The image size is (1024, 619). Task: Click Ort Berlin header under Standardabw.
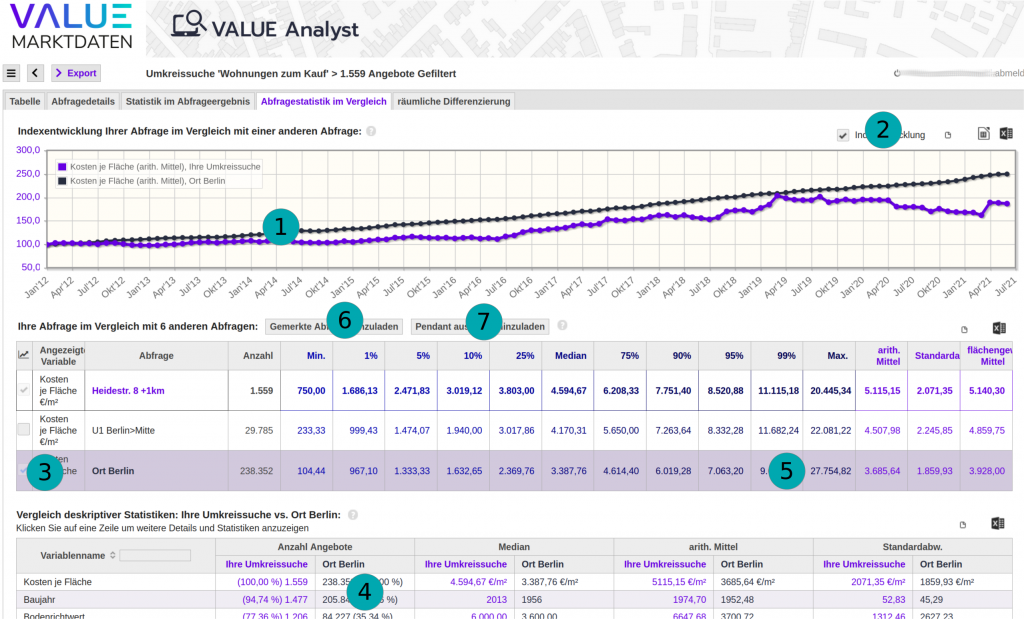pos(941,564)
